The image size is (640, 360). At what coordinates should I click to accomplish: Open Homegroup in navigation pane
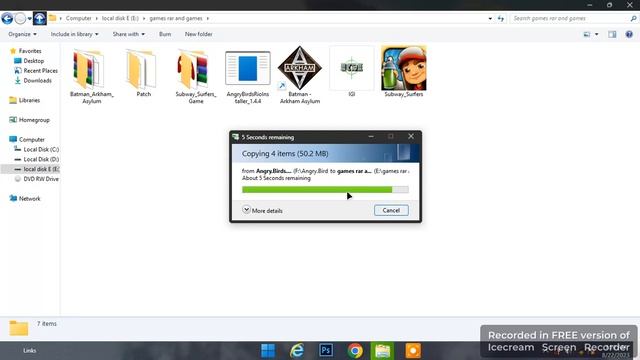pos(29,120)
